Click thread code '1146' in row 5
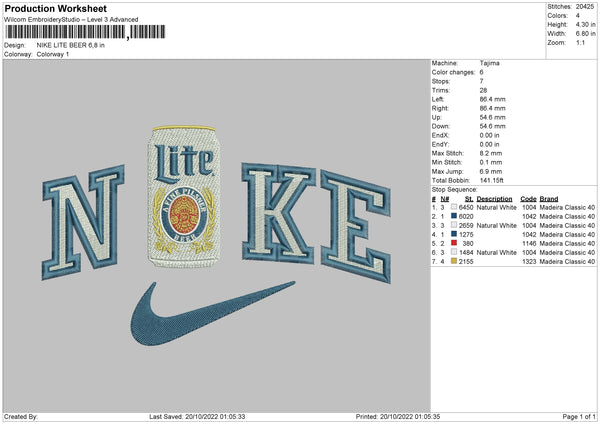The height and width of the screenshot is (424, 600). 529,243
